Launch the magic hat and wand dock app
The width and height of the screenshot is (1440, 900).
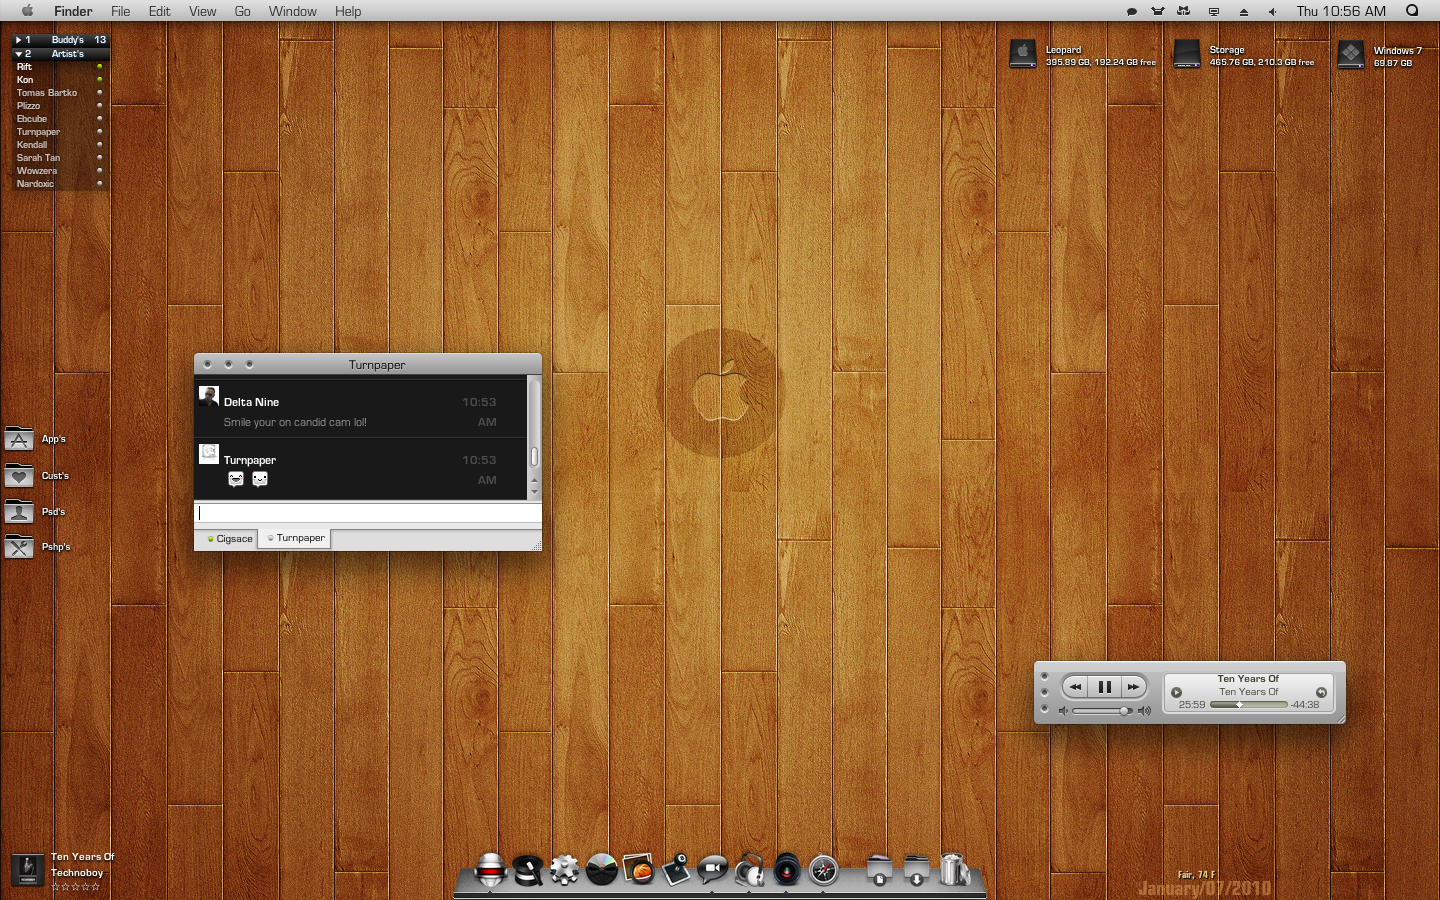pos(528,870)
